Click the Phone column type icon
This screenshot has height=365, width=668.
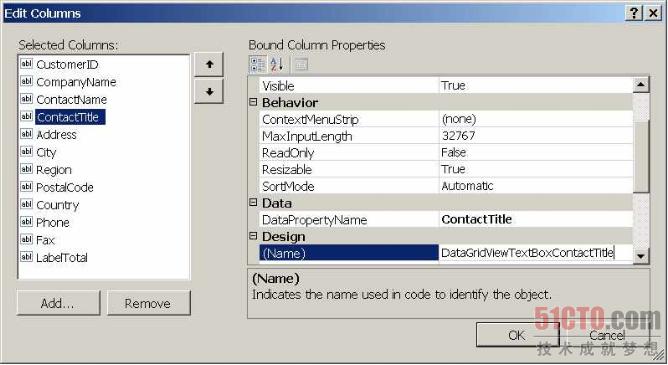(26, 222)
